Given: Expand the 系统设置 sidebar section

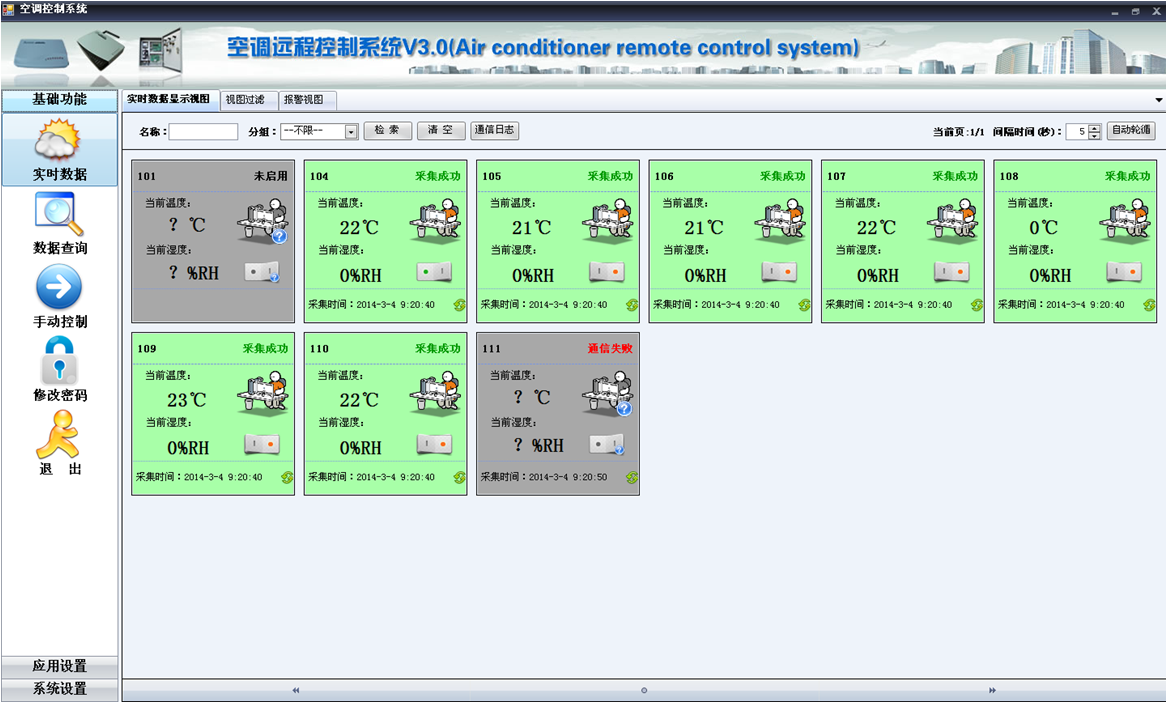Looking at the screenshot, I should (x=59, y=689).
